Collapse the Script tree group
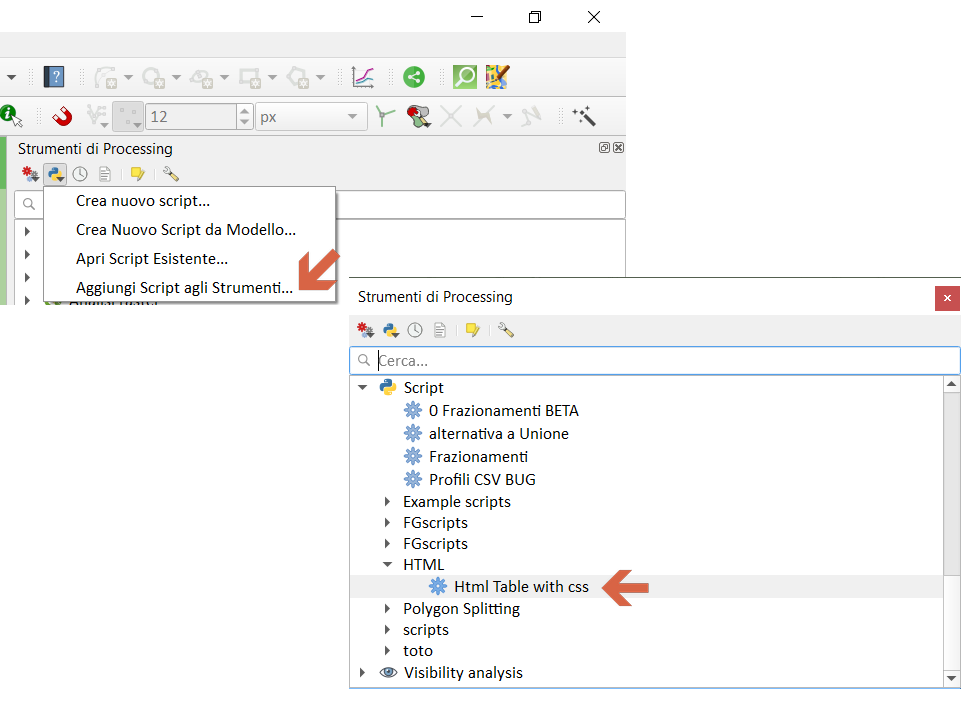The height and width of the screenshot is (701, 964). coord(363,388)
